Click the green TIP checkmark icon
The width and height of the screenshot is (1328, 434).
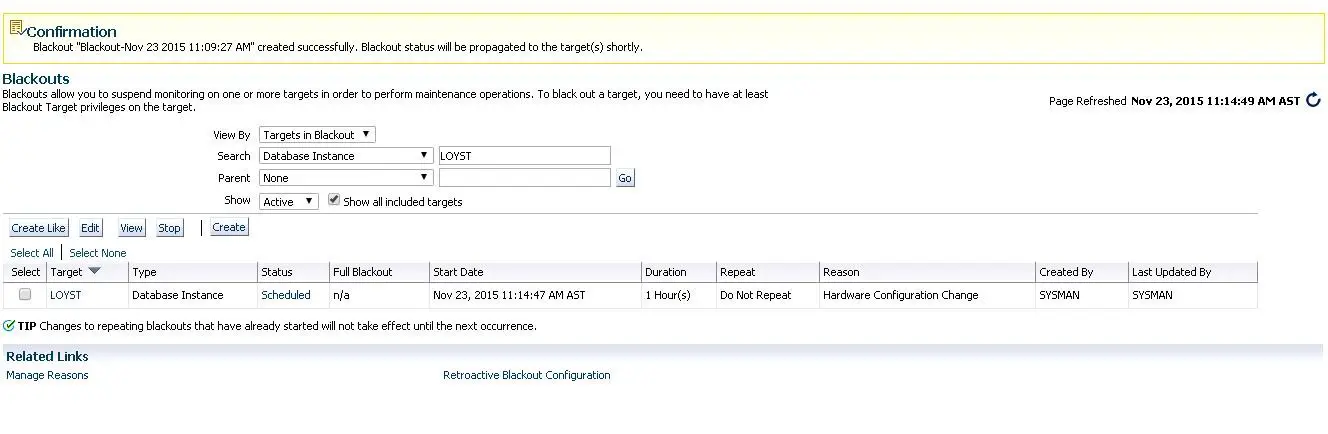(x=9, y=326)
